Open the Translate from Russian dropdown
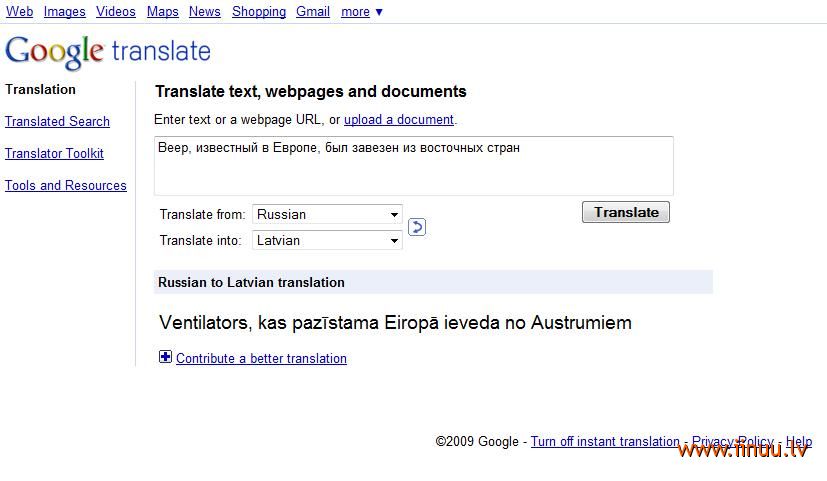 pos(328,214)
